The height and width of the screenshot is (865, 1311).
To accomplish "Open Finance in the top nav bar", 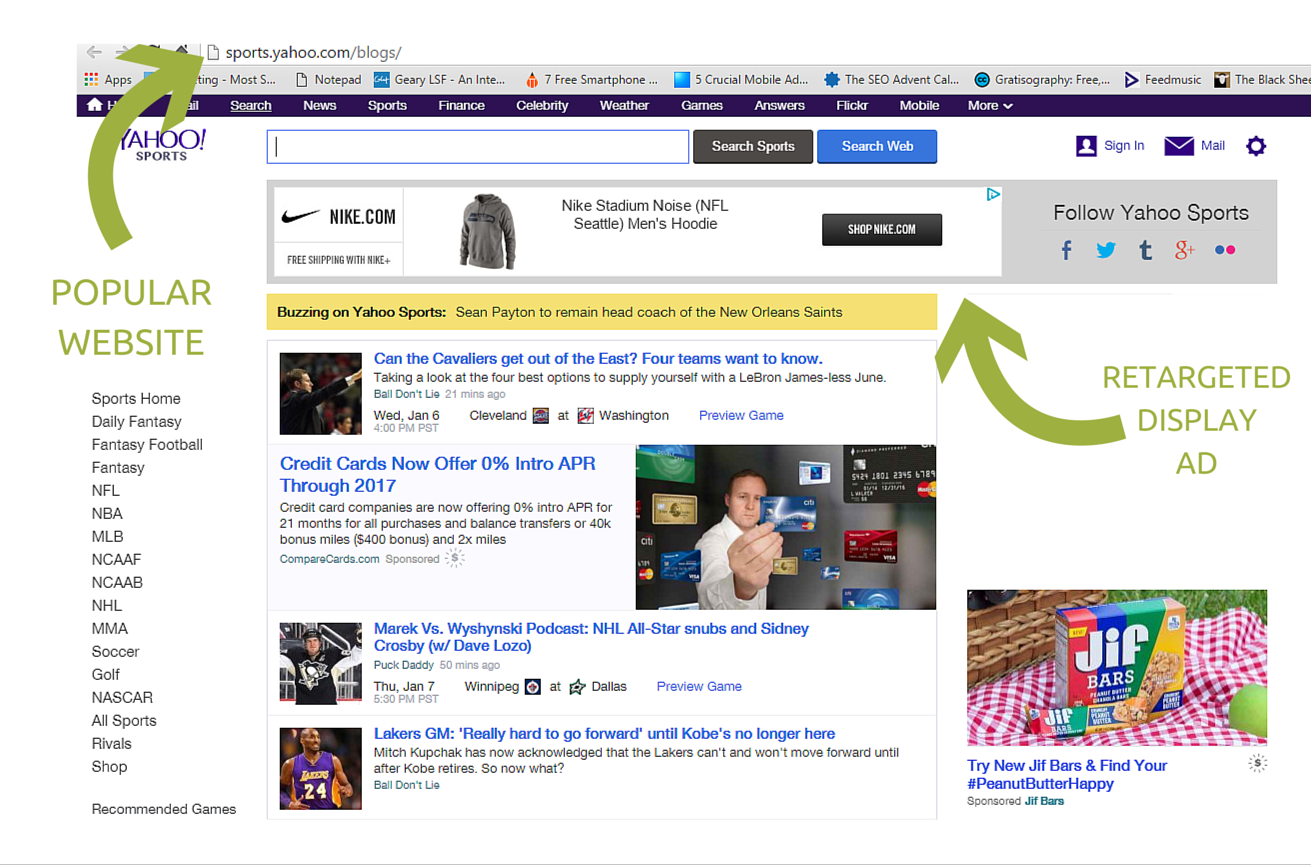I will click(461, 105).
